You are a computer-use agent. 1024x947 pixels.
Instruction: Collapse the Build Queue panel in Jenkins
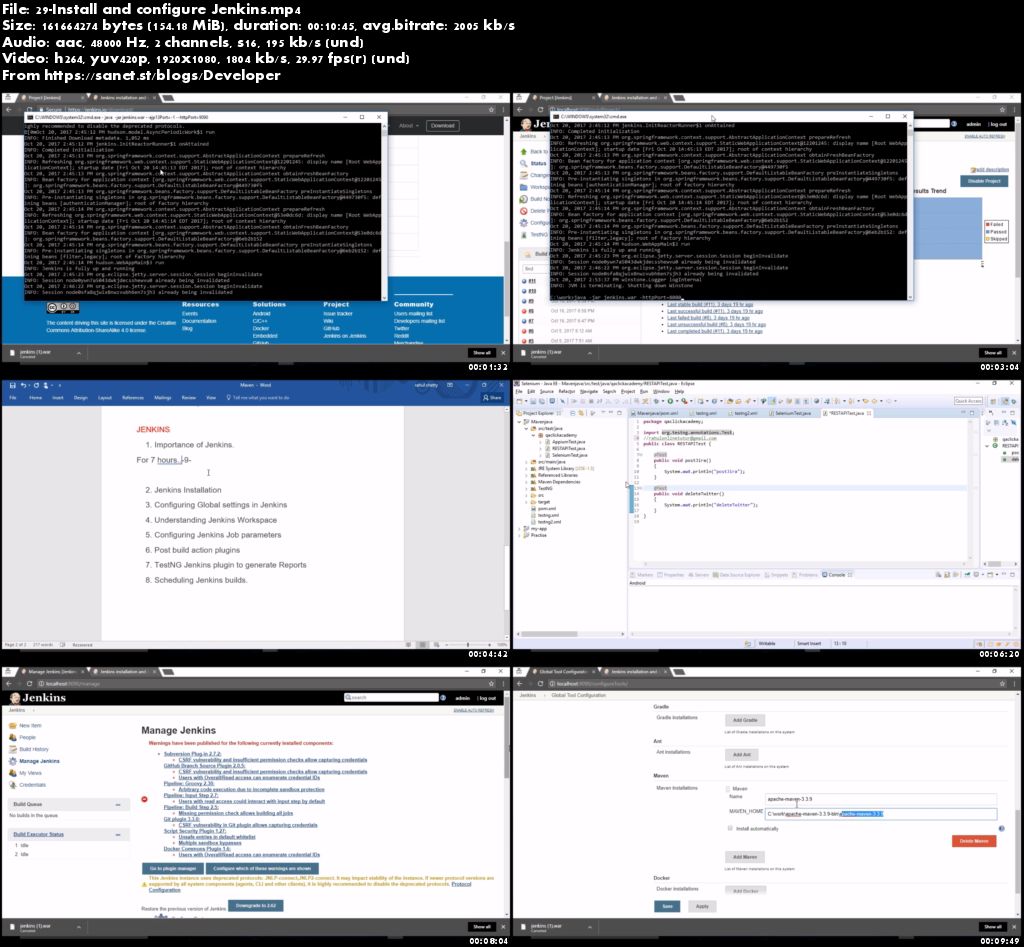point(118,805)
